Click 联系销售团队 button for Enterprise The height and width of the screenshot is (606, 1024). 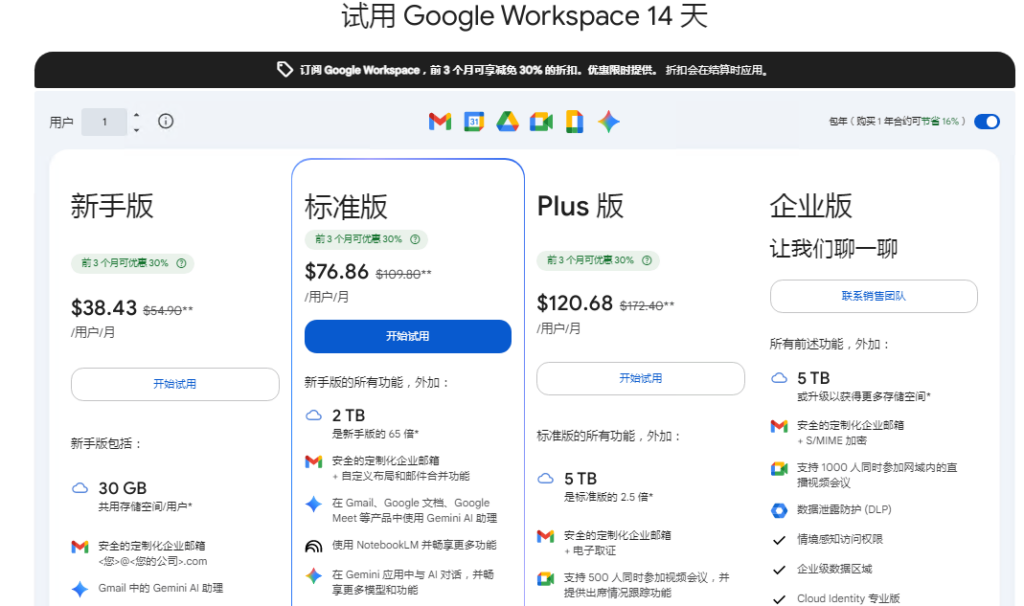point(873,296)
